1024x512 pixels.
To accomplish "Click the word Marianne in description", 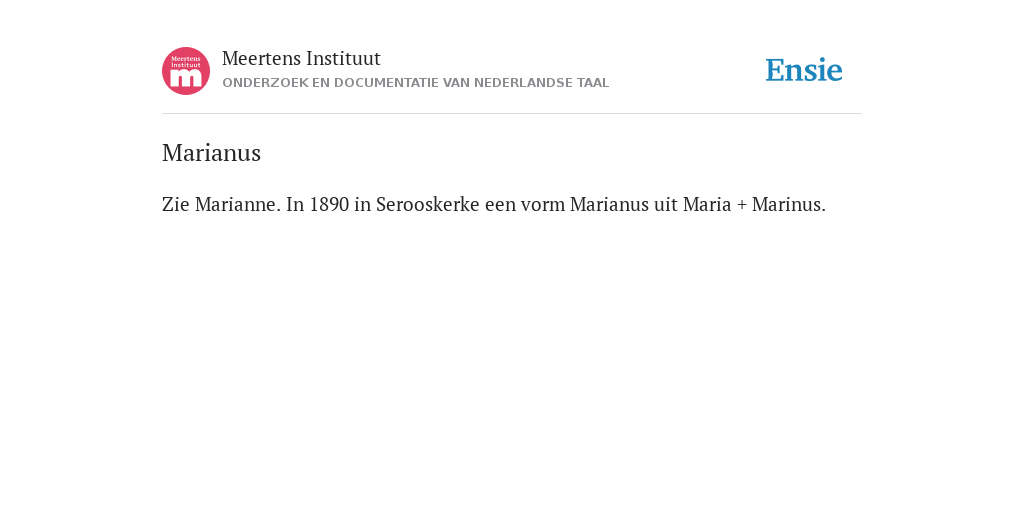I will point(238,204).
